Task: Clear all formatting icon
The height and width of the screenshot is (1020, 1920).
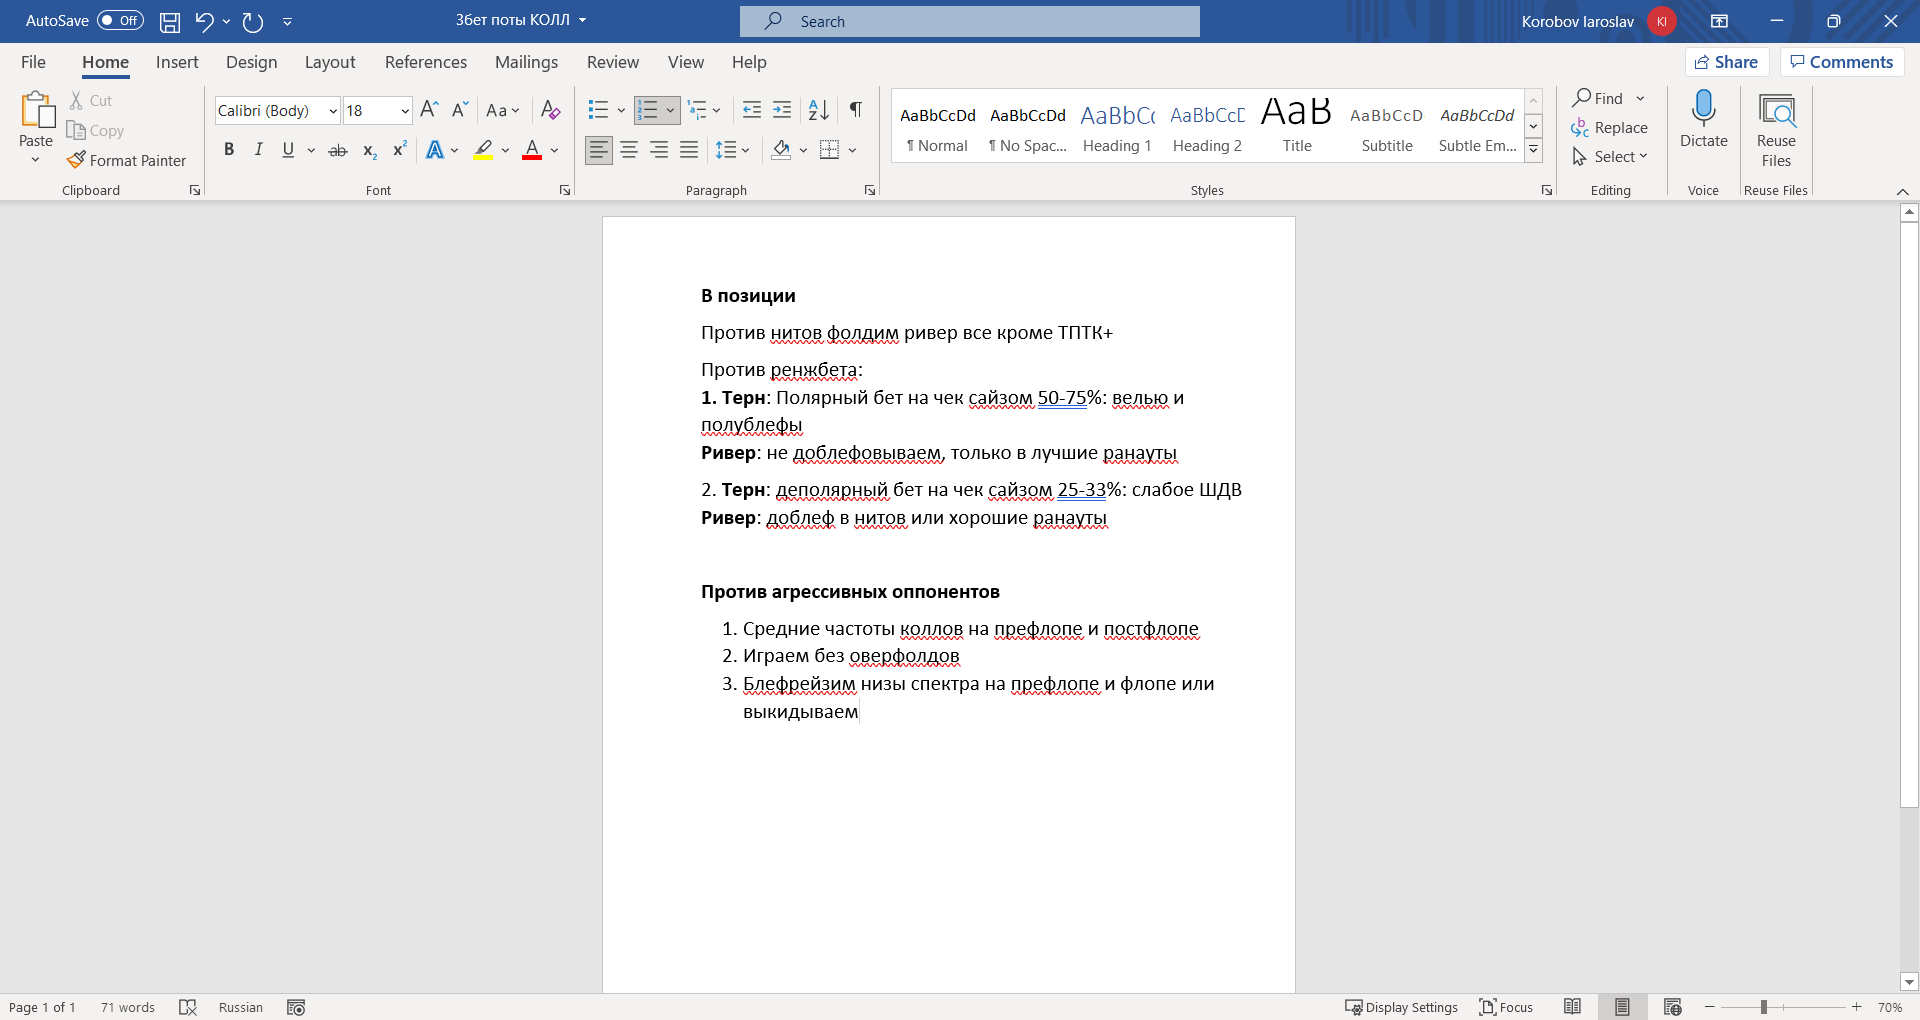Action: [x=550, y=110]
